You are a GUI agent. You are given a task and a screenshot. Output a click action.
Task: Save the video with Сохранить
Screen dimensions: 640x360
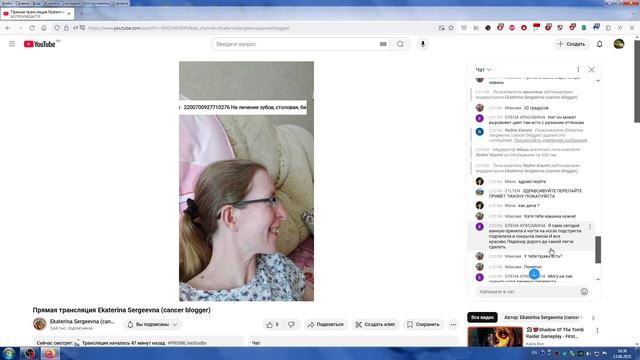[x=423, y=324]
